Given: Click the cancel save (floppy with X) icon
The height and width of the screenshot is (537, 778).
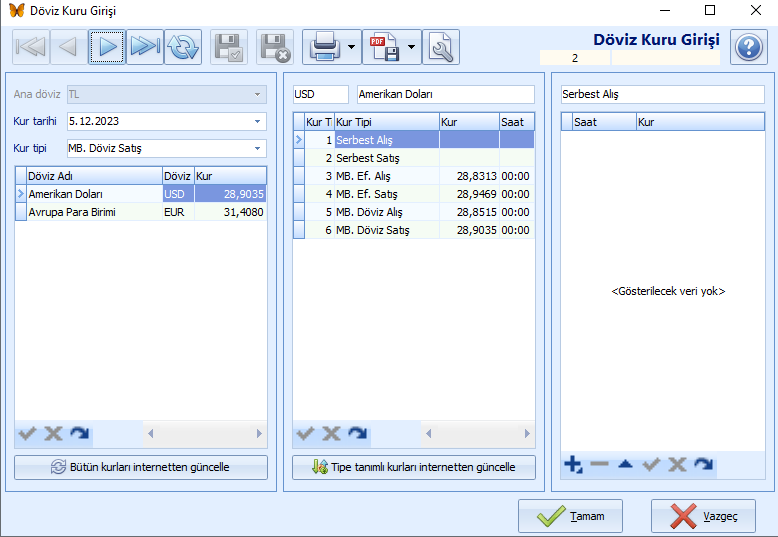Looking at the screenshot, I should click(275, 47).
